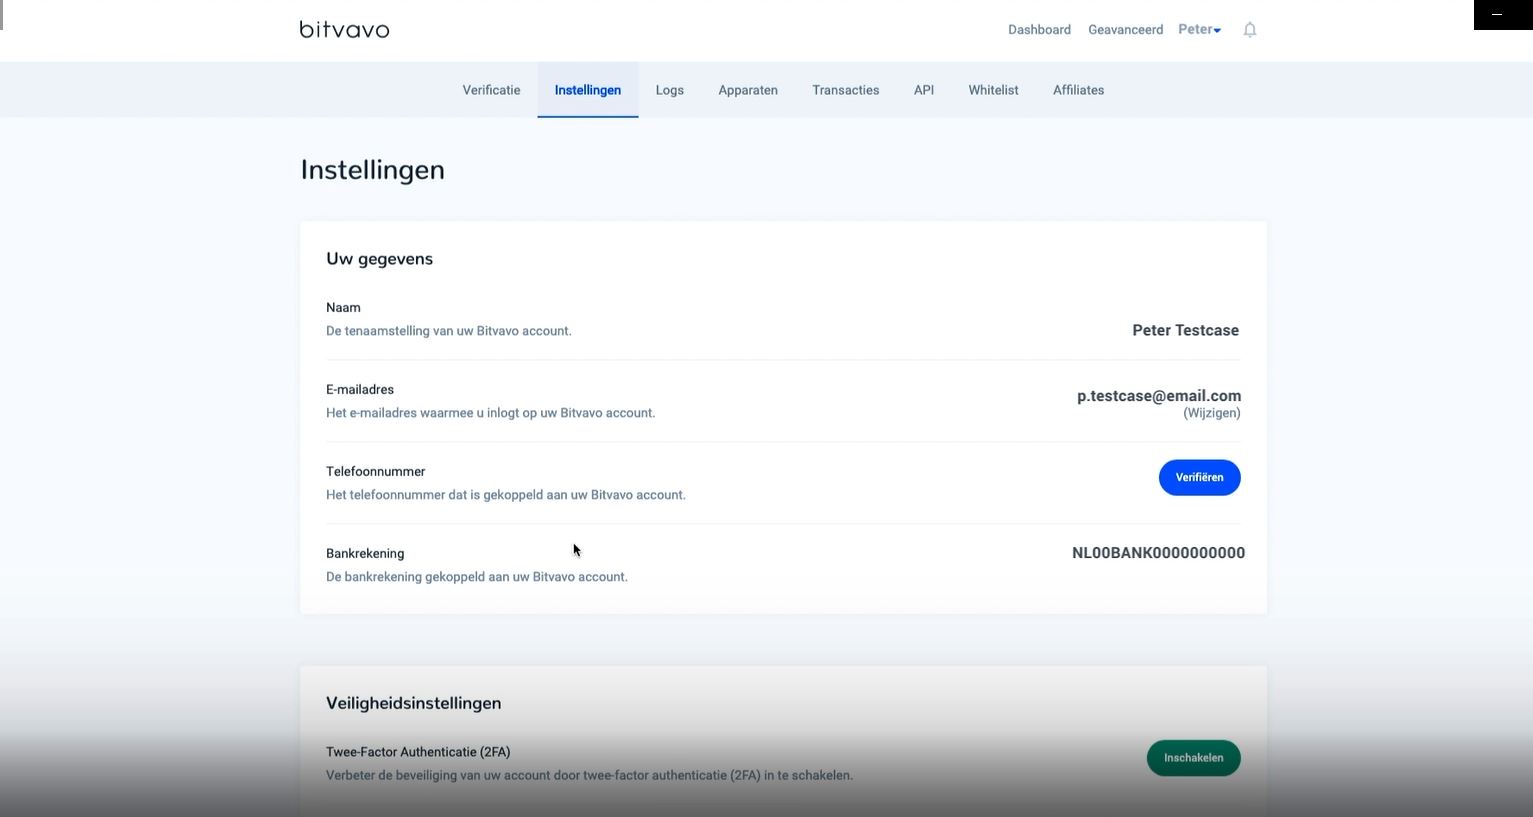Click the name Peter Testcase
The image size is (1533, 817).
coord(1185,330)
